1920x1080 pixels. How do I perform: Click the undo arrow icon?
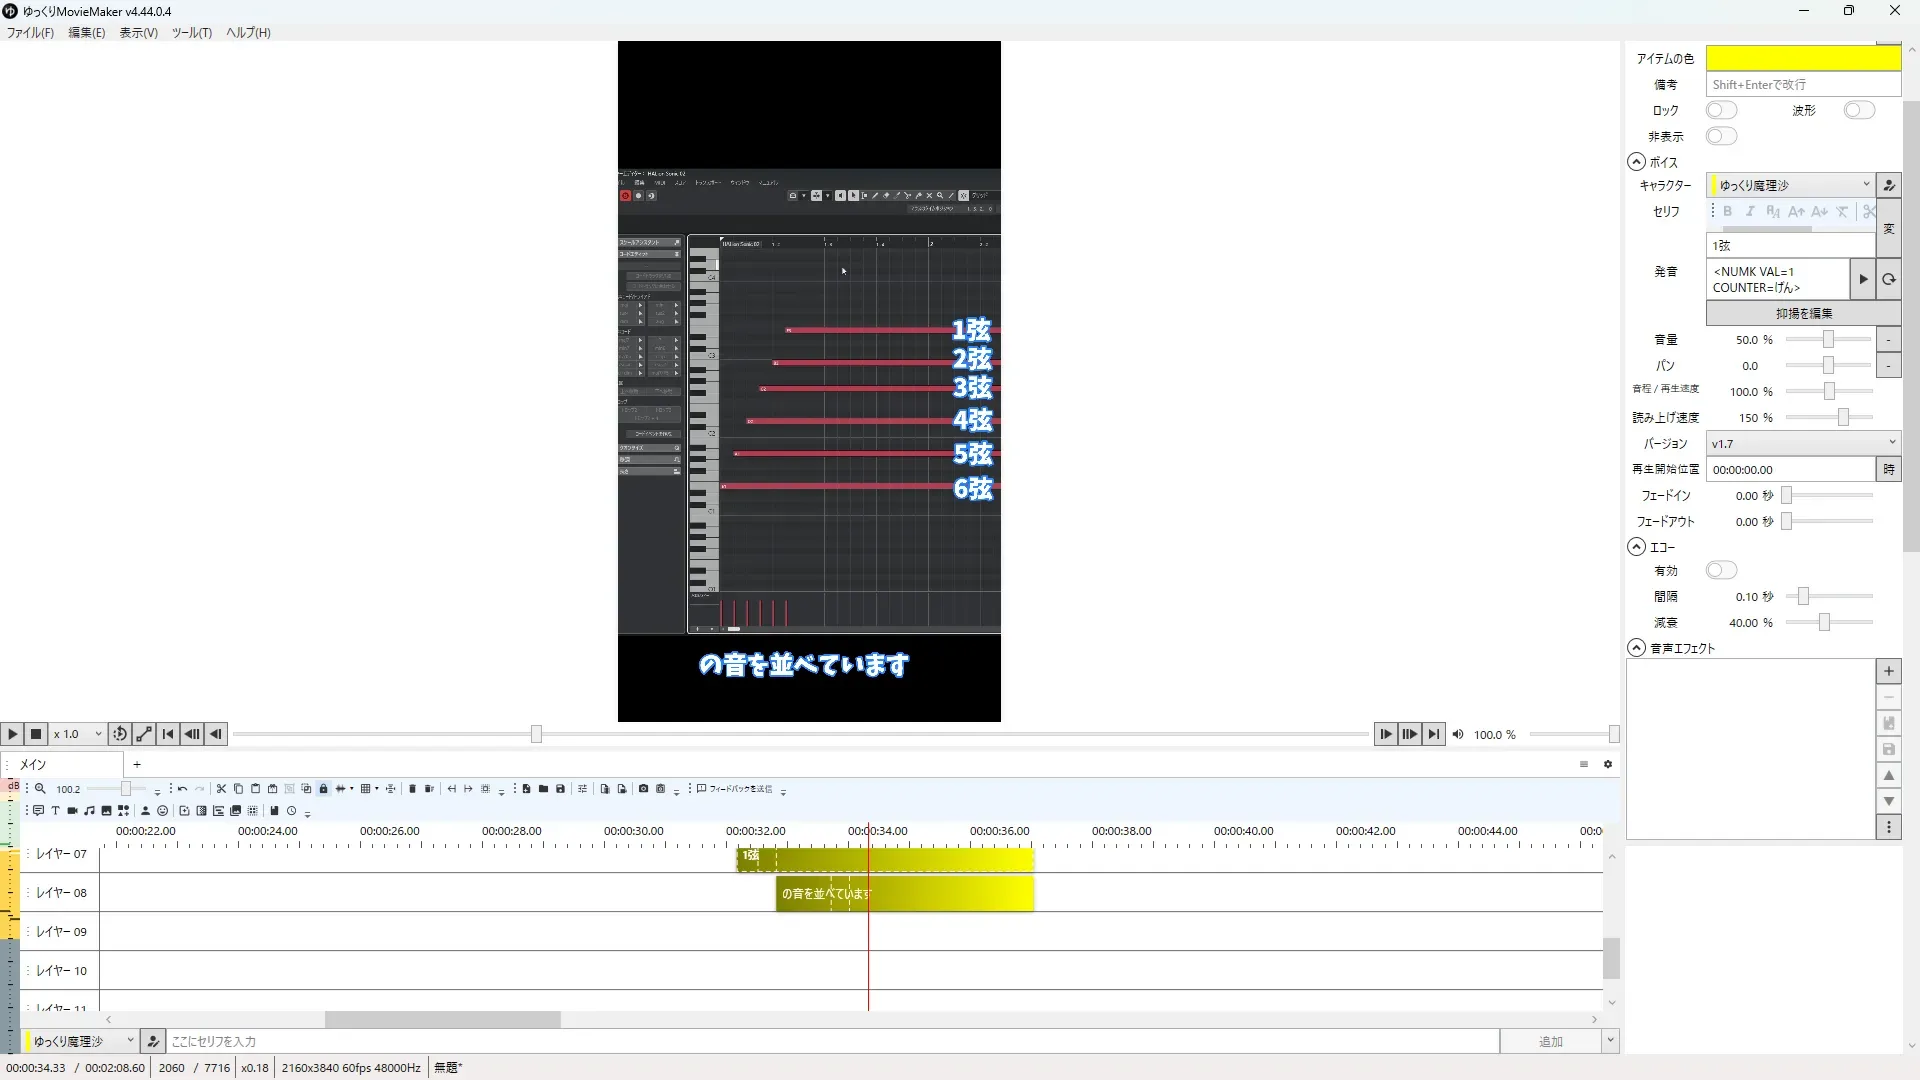pyautogui.click(x=182, y=789)
